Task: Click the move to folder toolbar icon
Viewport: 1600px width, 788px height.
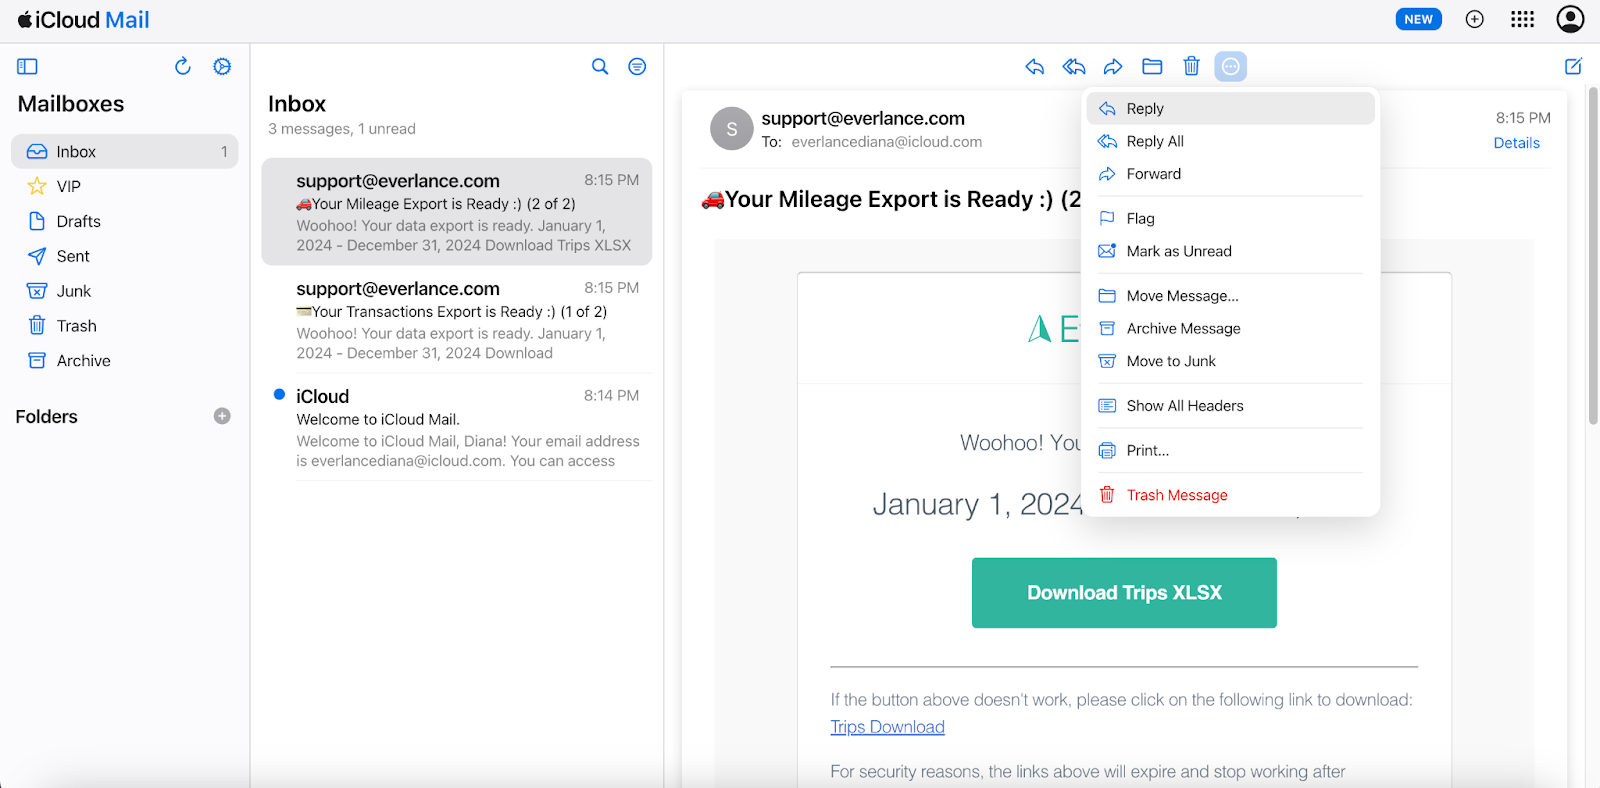Action: 1152,67
